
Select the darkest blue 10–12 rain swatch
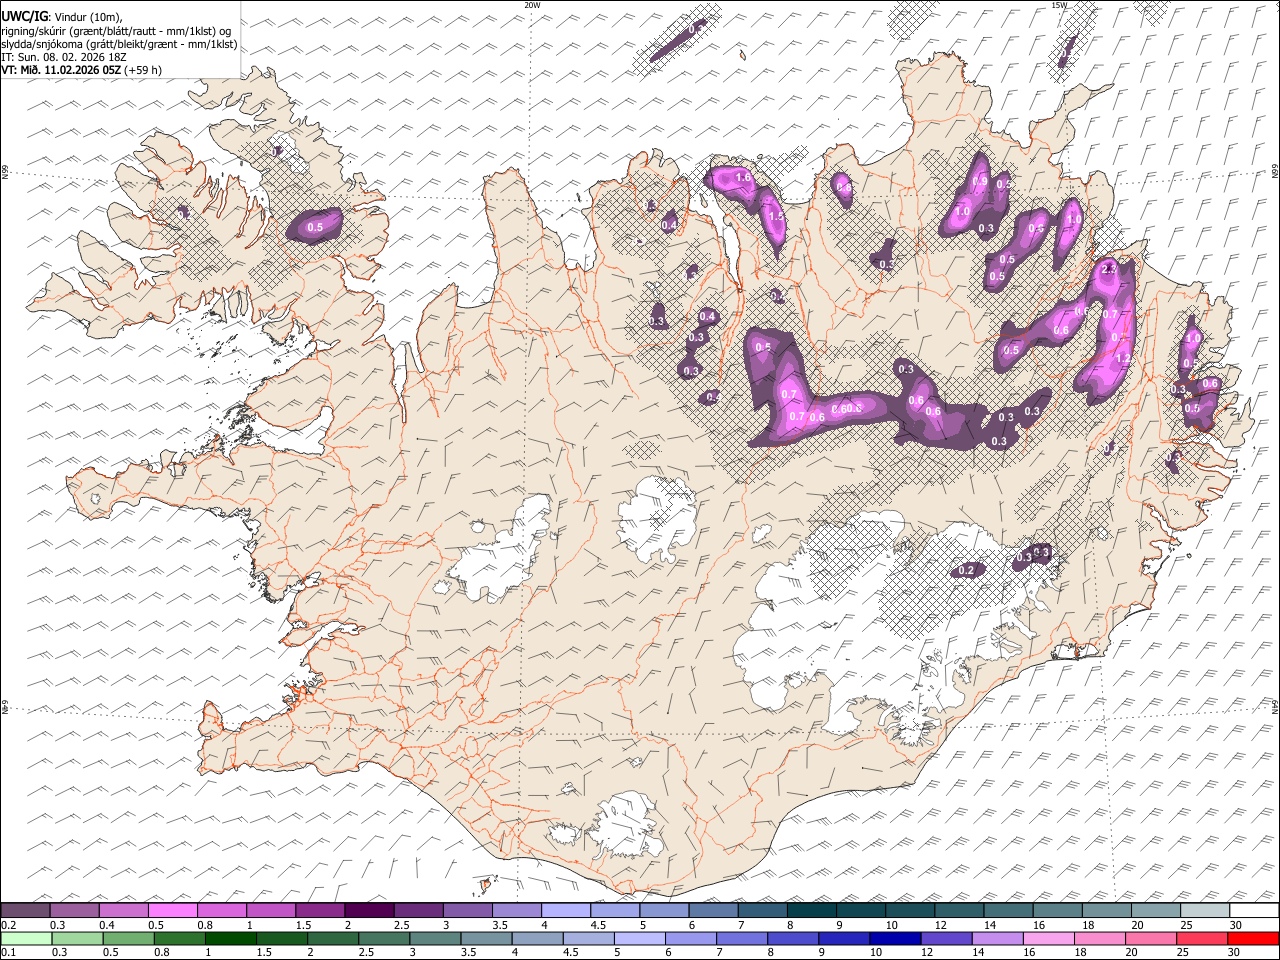click(895, 938)
